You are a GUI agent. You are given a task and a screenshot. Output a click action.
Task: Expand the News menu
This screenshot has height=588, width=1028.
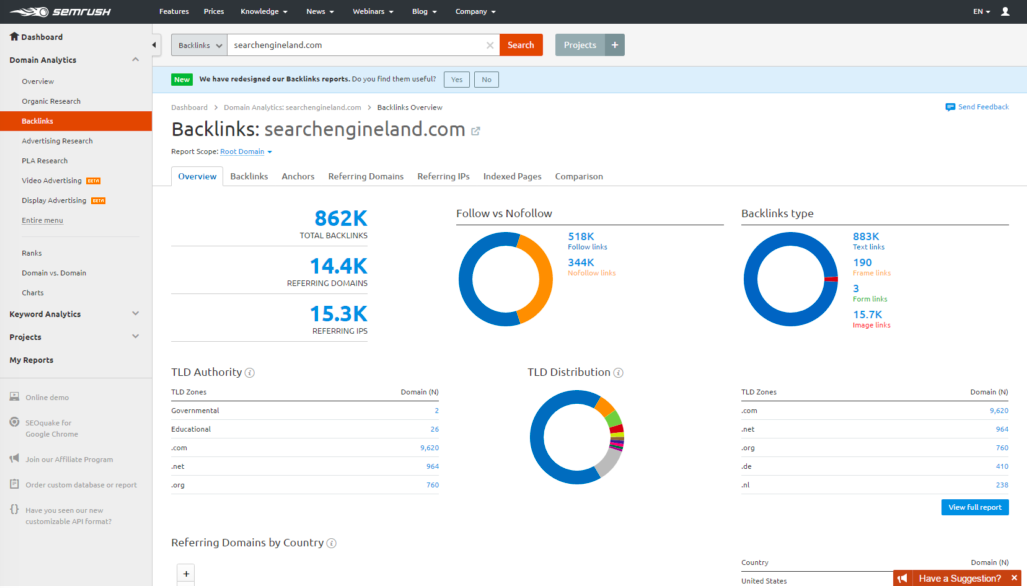click(x=320, y=12)
